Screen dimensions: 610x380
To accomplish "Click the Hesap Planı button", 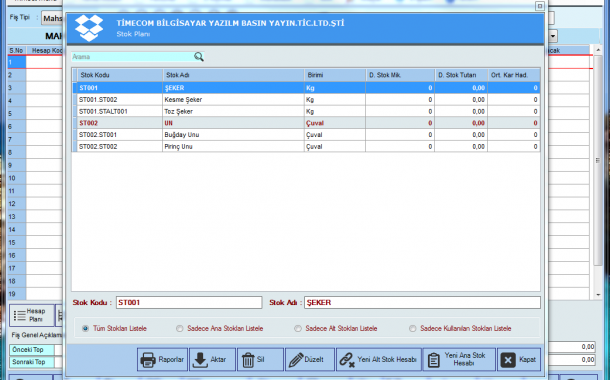I will [x=32, y=315].
